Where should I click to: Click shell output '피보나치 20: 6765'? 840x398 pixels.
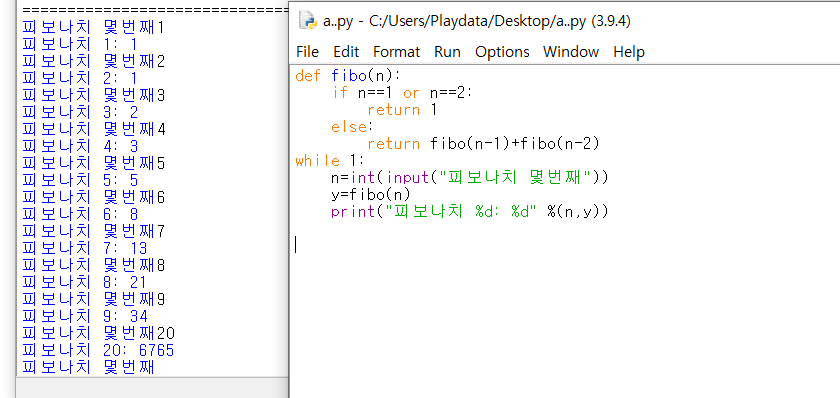tap(98, 350)
